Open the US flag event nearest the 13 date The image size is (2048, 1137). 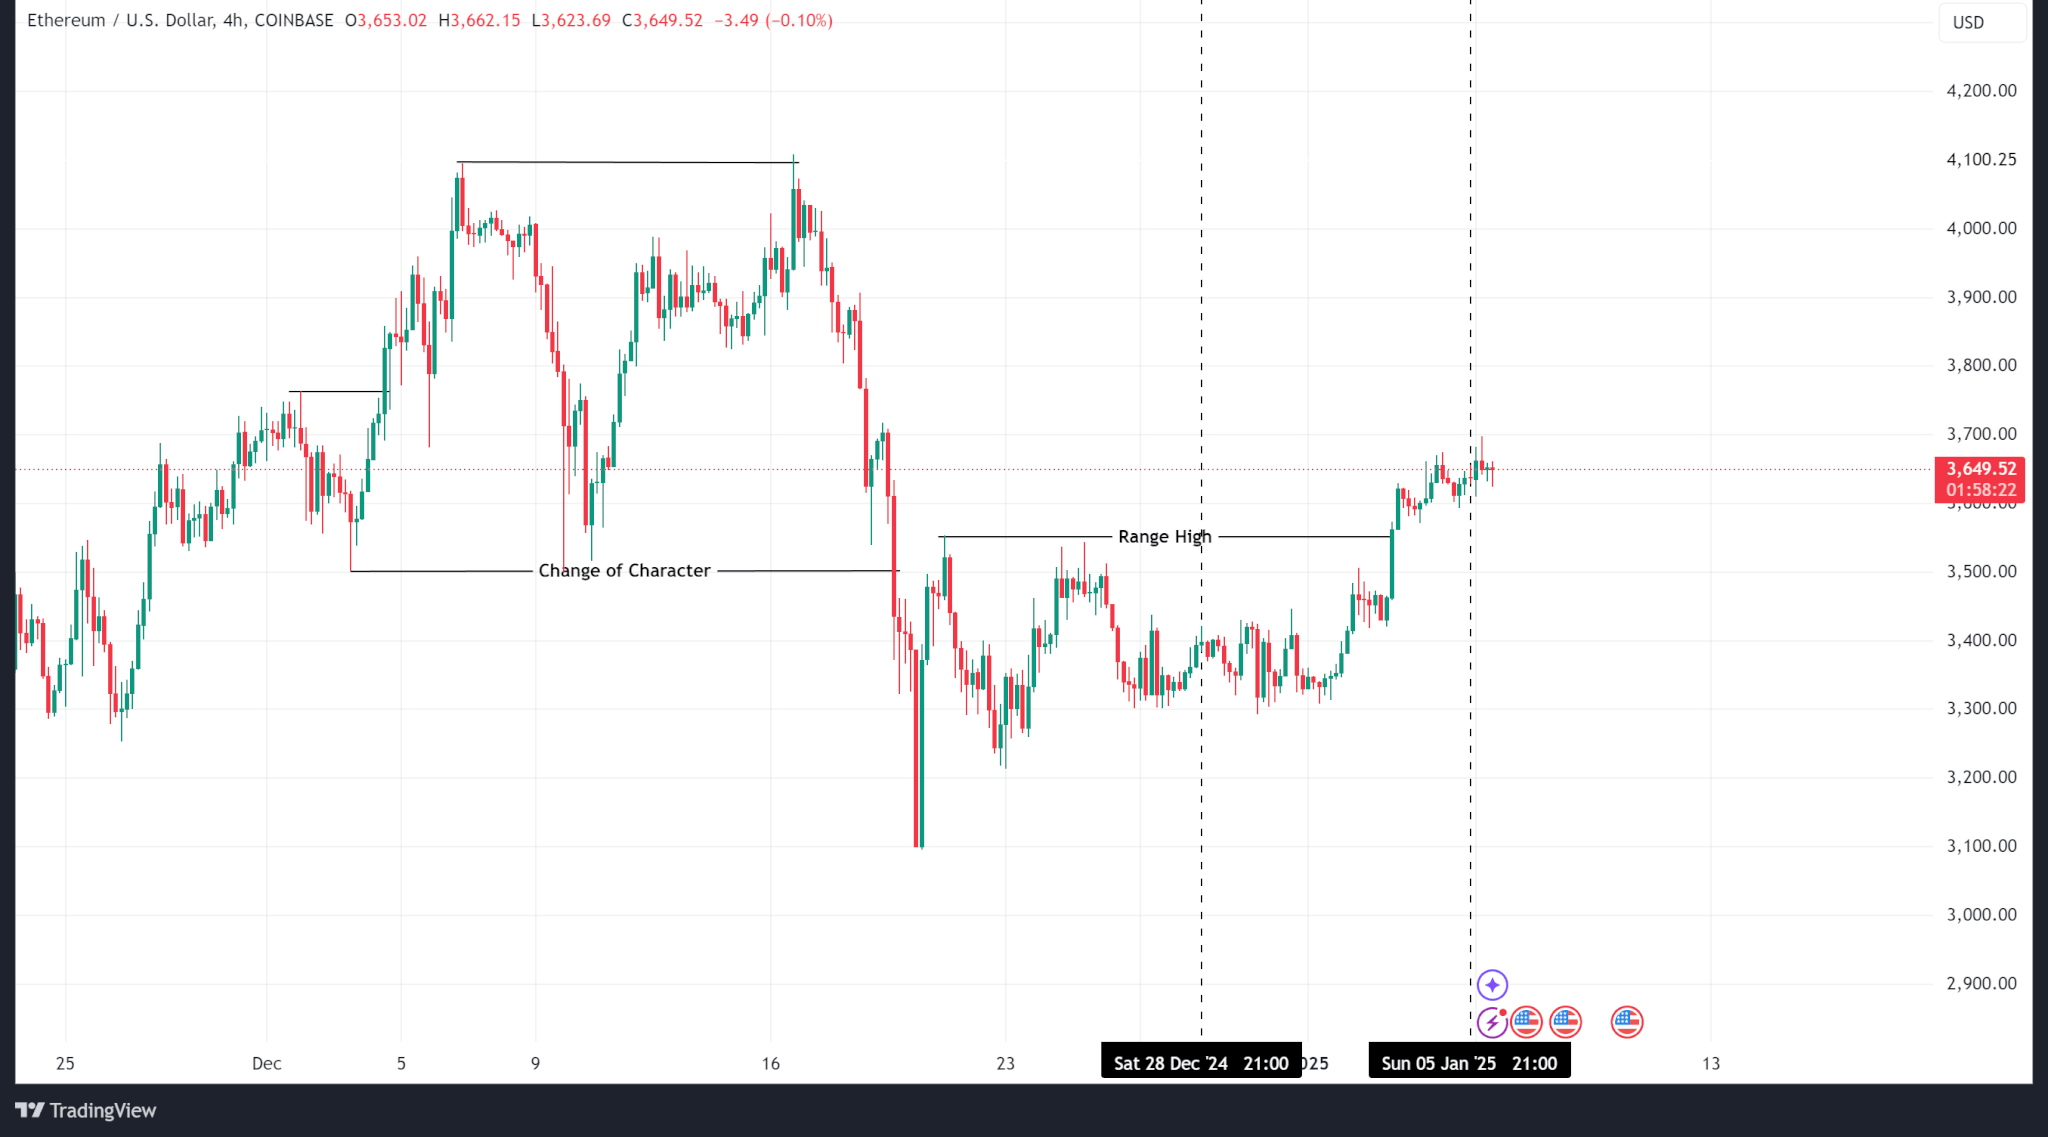1627,1022
